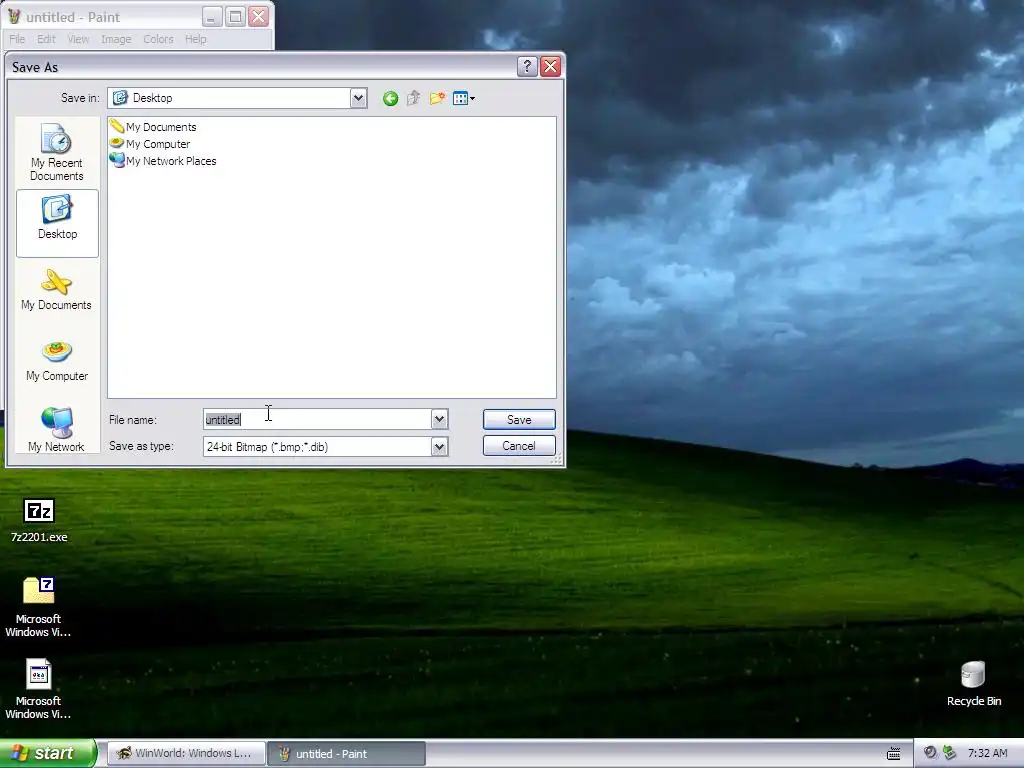
Task: Click the Save As help question button
Action: [x=527, y=66]
